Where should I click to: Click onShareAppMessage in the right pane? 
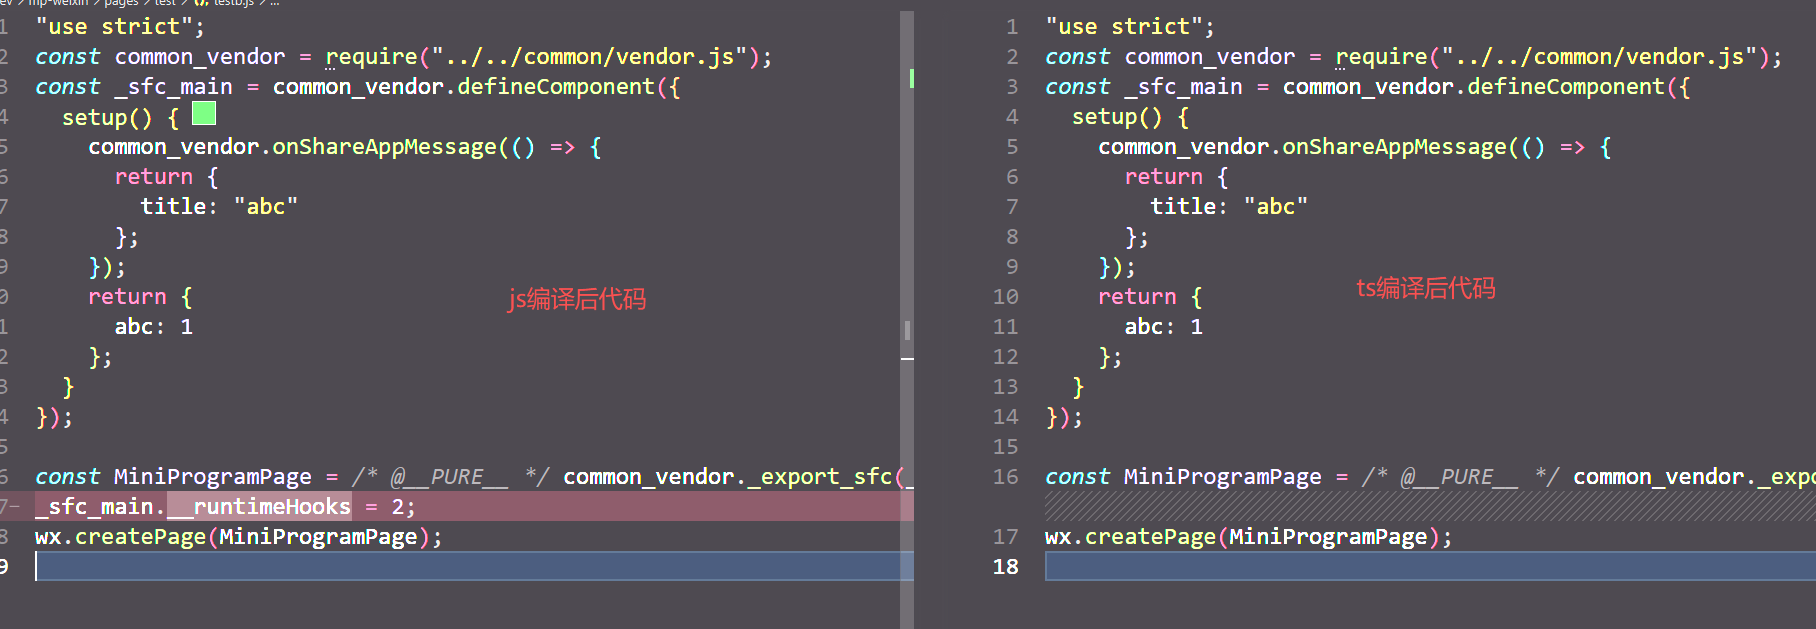(x=1393, y=147)
